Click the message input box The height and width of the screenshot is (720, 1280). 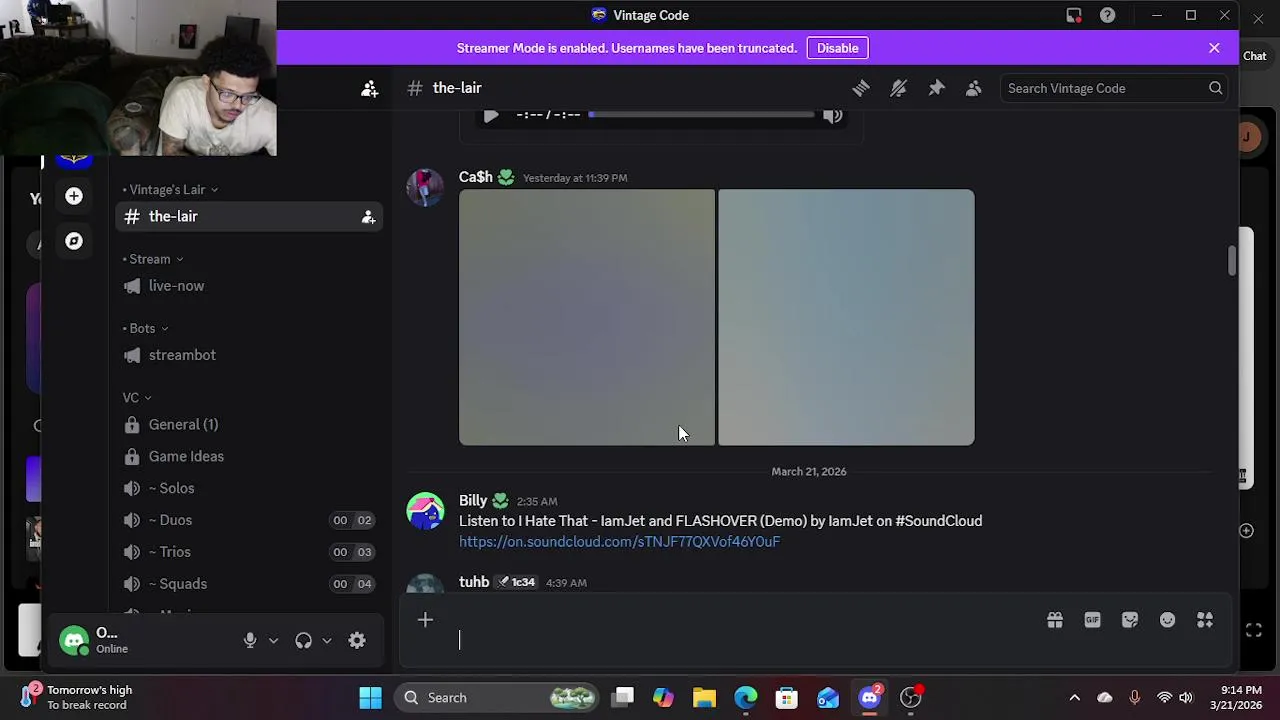click(815, 640)
